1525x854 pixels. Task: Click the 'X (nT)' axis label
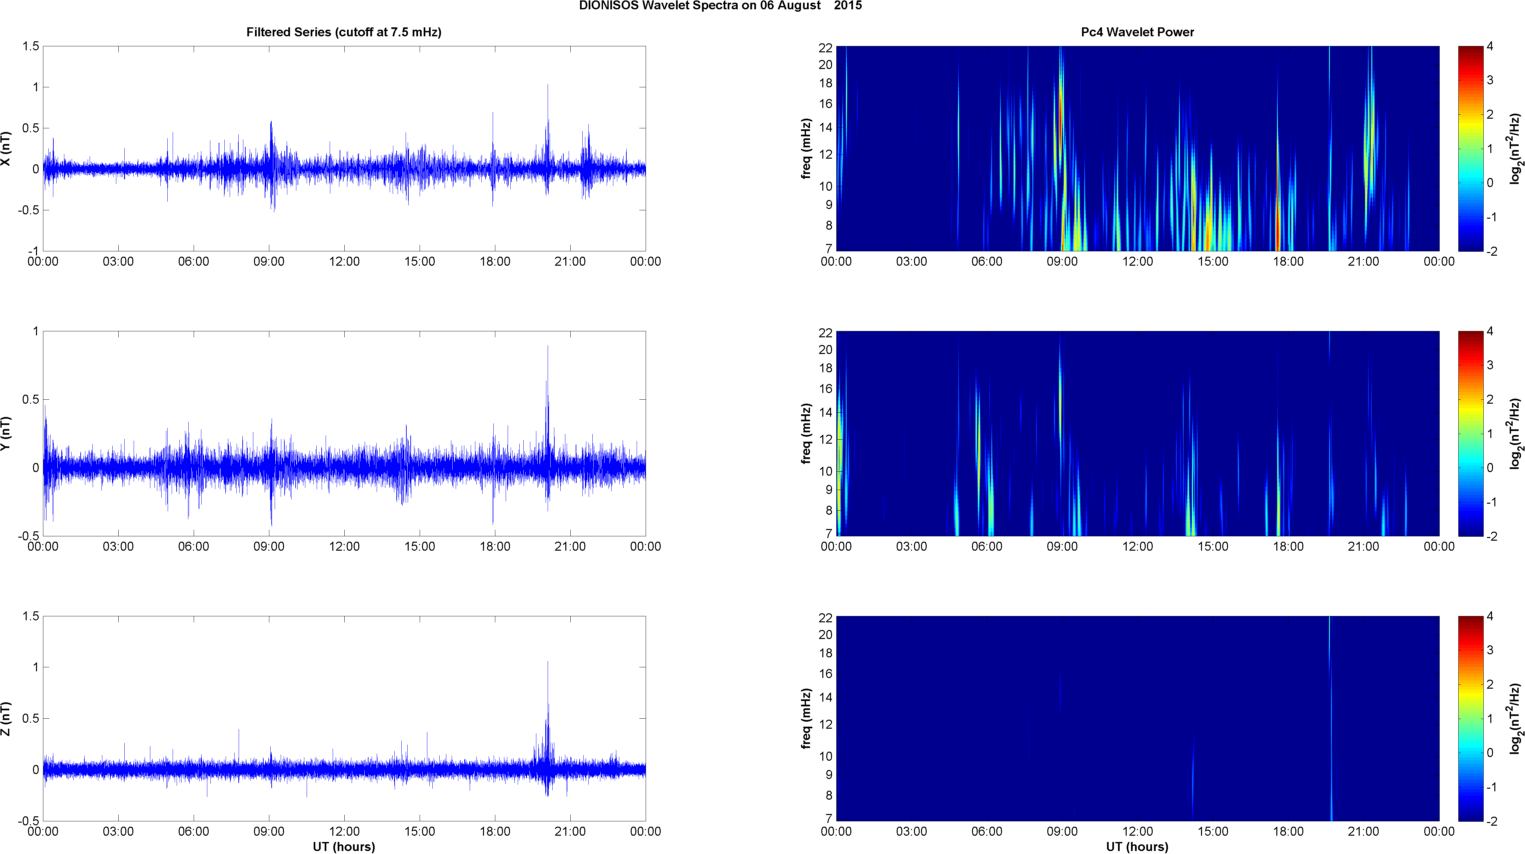[x=7, y=149]
